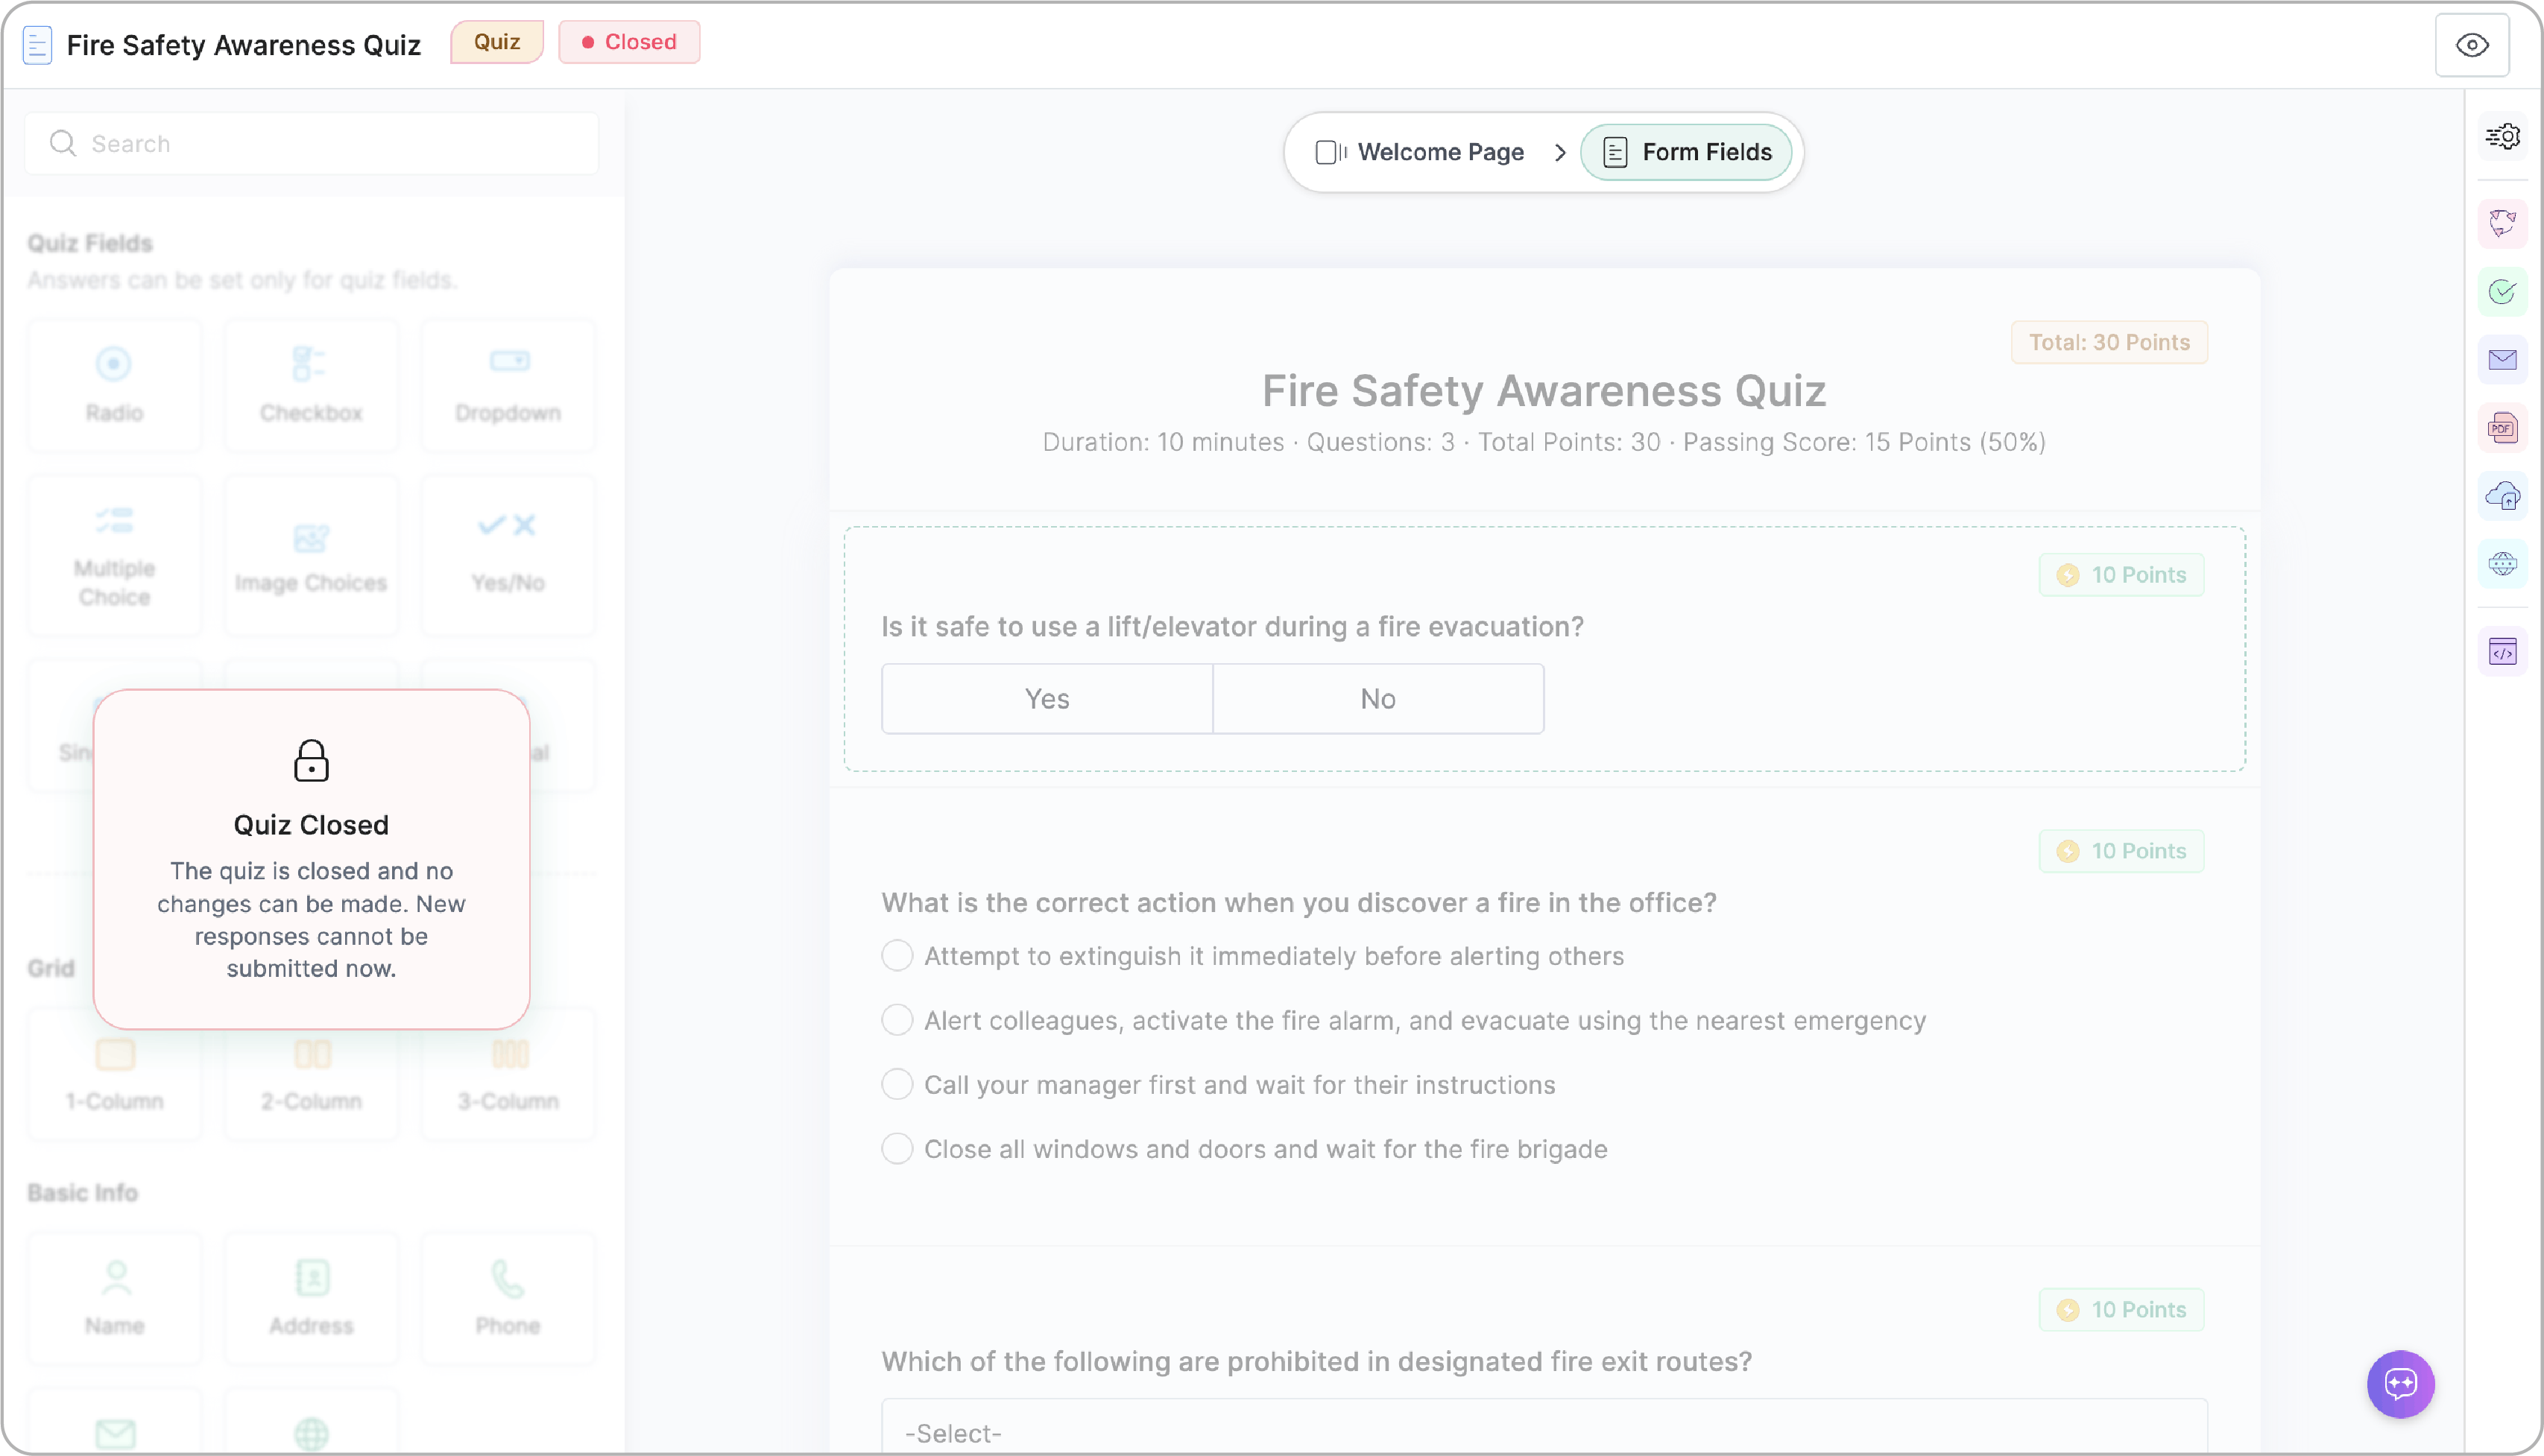Screen dimensions: 2544x1456
Task: Click the form document icon beside title
Action: click(x=37, y=45)
